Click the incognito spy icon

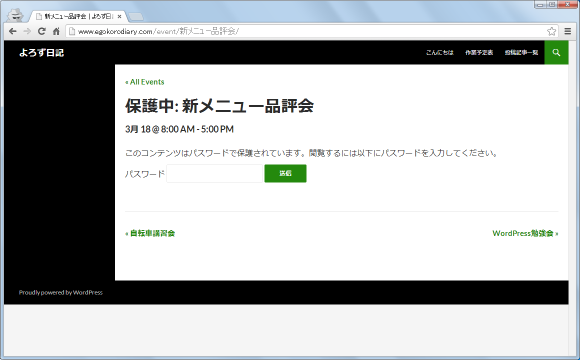pos(16,15)
